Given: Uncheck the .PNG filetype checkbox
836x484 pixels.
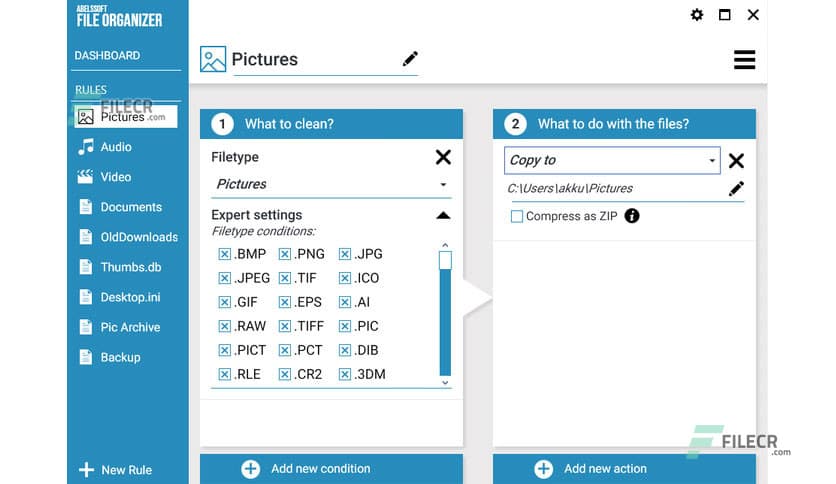Looking at the screenshot, I should click(285, 254).
